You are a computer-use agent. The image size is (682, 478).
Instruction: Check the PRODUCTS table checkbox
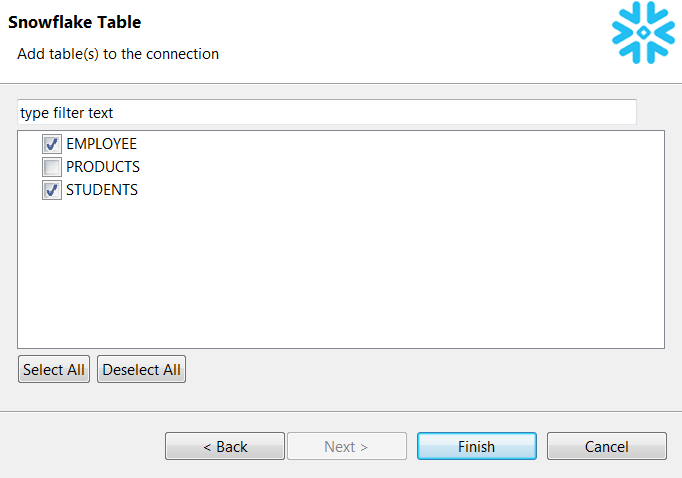coord(52,167)
